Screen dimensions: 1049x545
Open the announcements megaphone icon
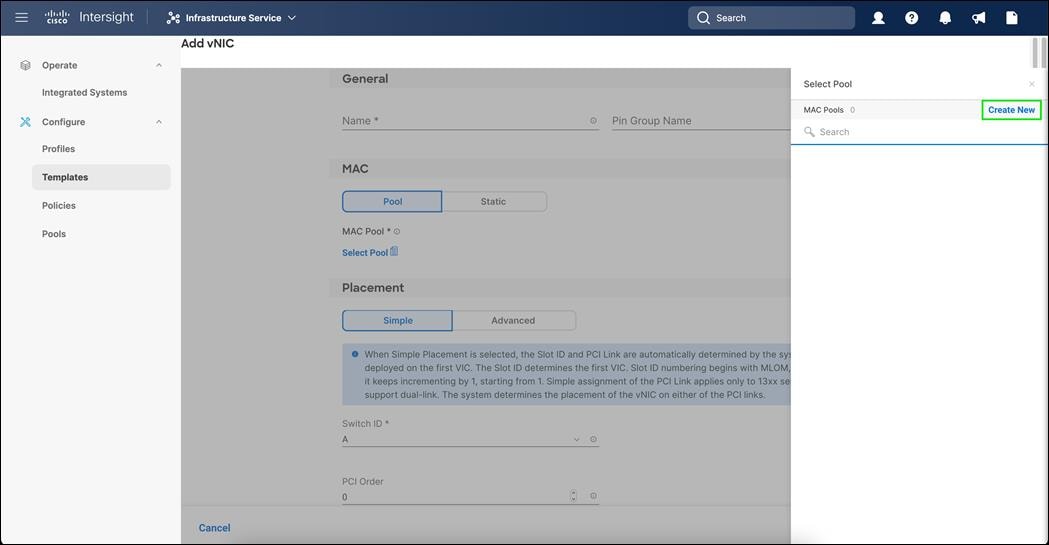click(978, 18)
